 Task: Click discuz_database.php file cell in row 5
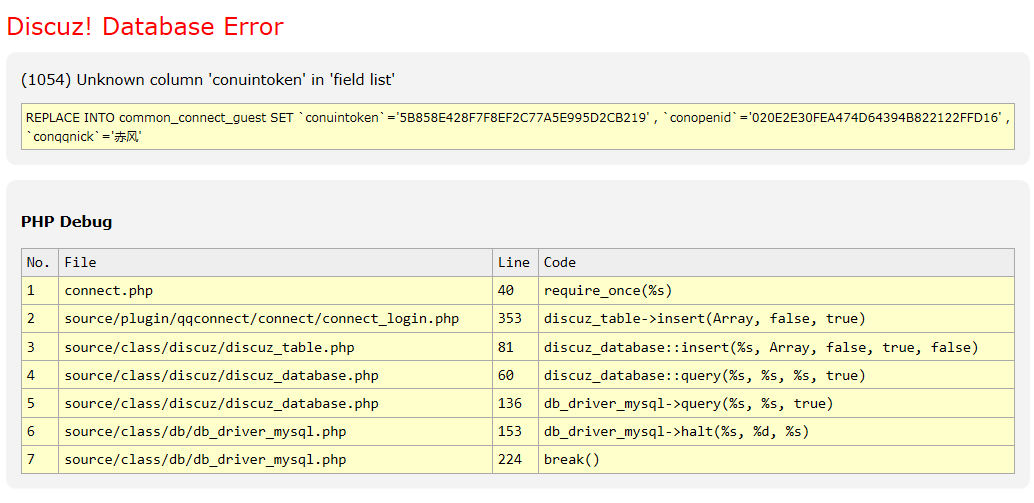coord(221,404)
